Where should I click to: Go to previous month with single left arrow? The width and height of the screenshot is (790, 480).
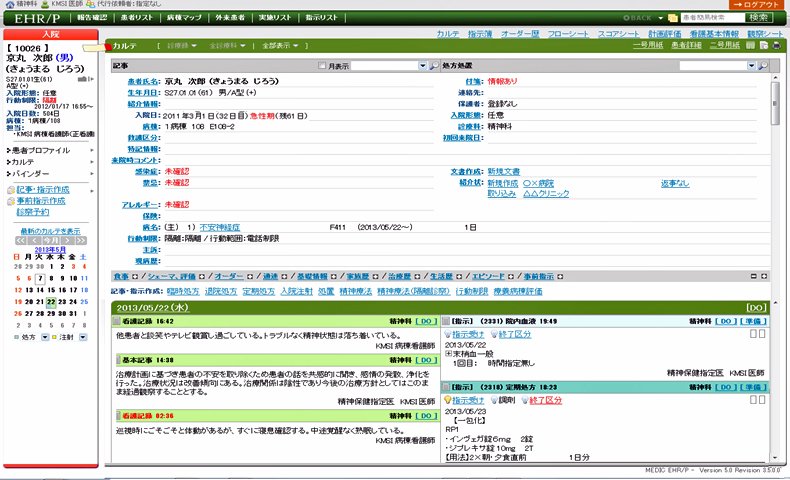point(34,241)
